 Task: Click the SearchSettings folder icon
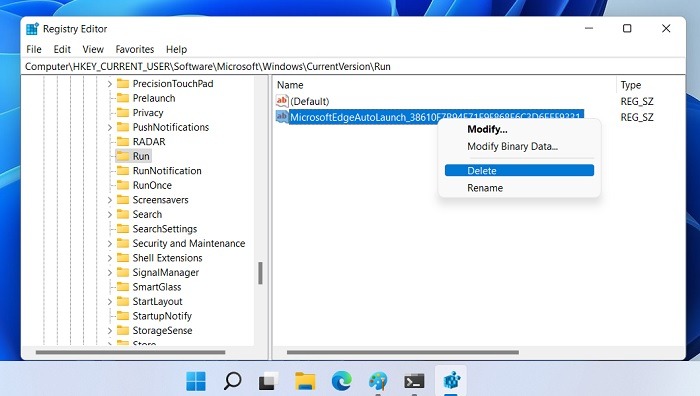point(123,229)
